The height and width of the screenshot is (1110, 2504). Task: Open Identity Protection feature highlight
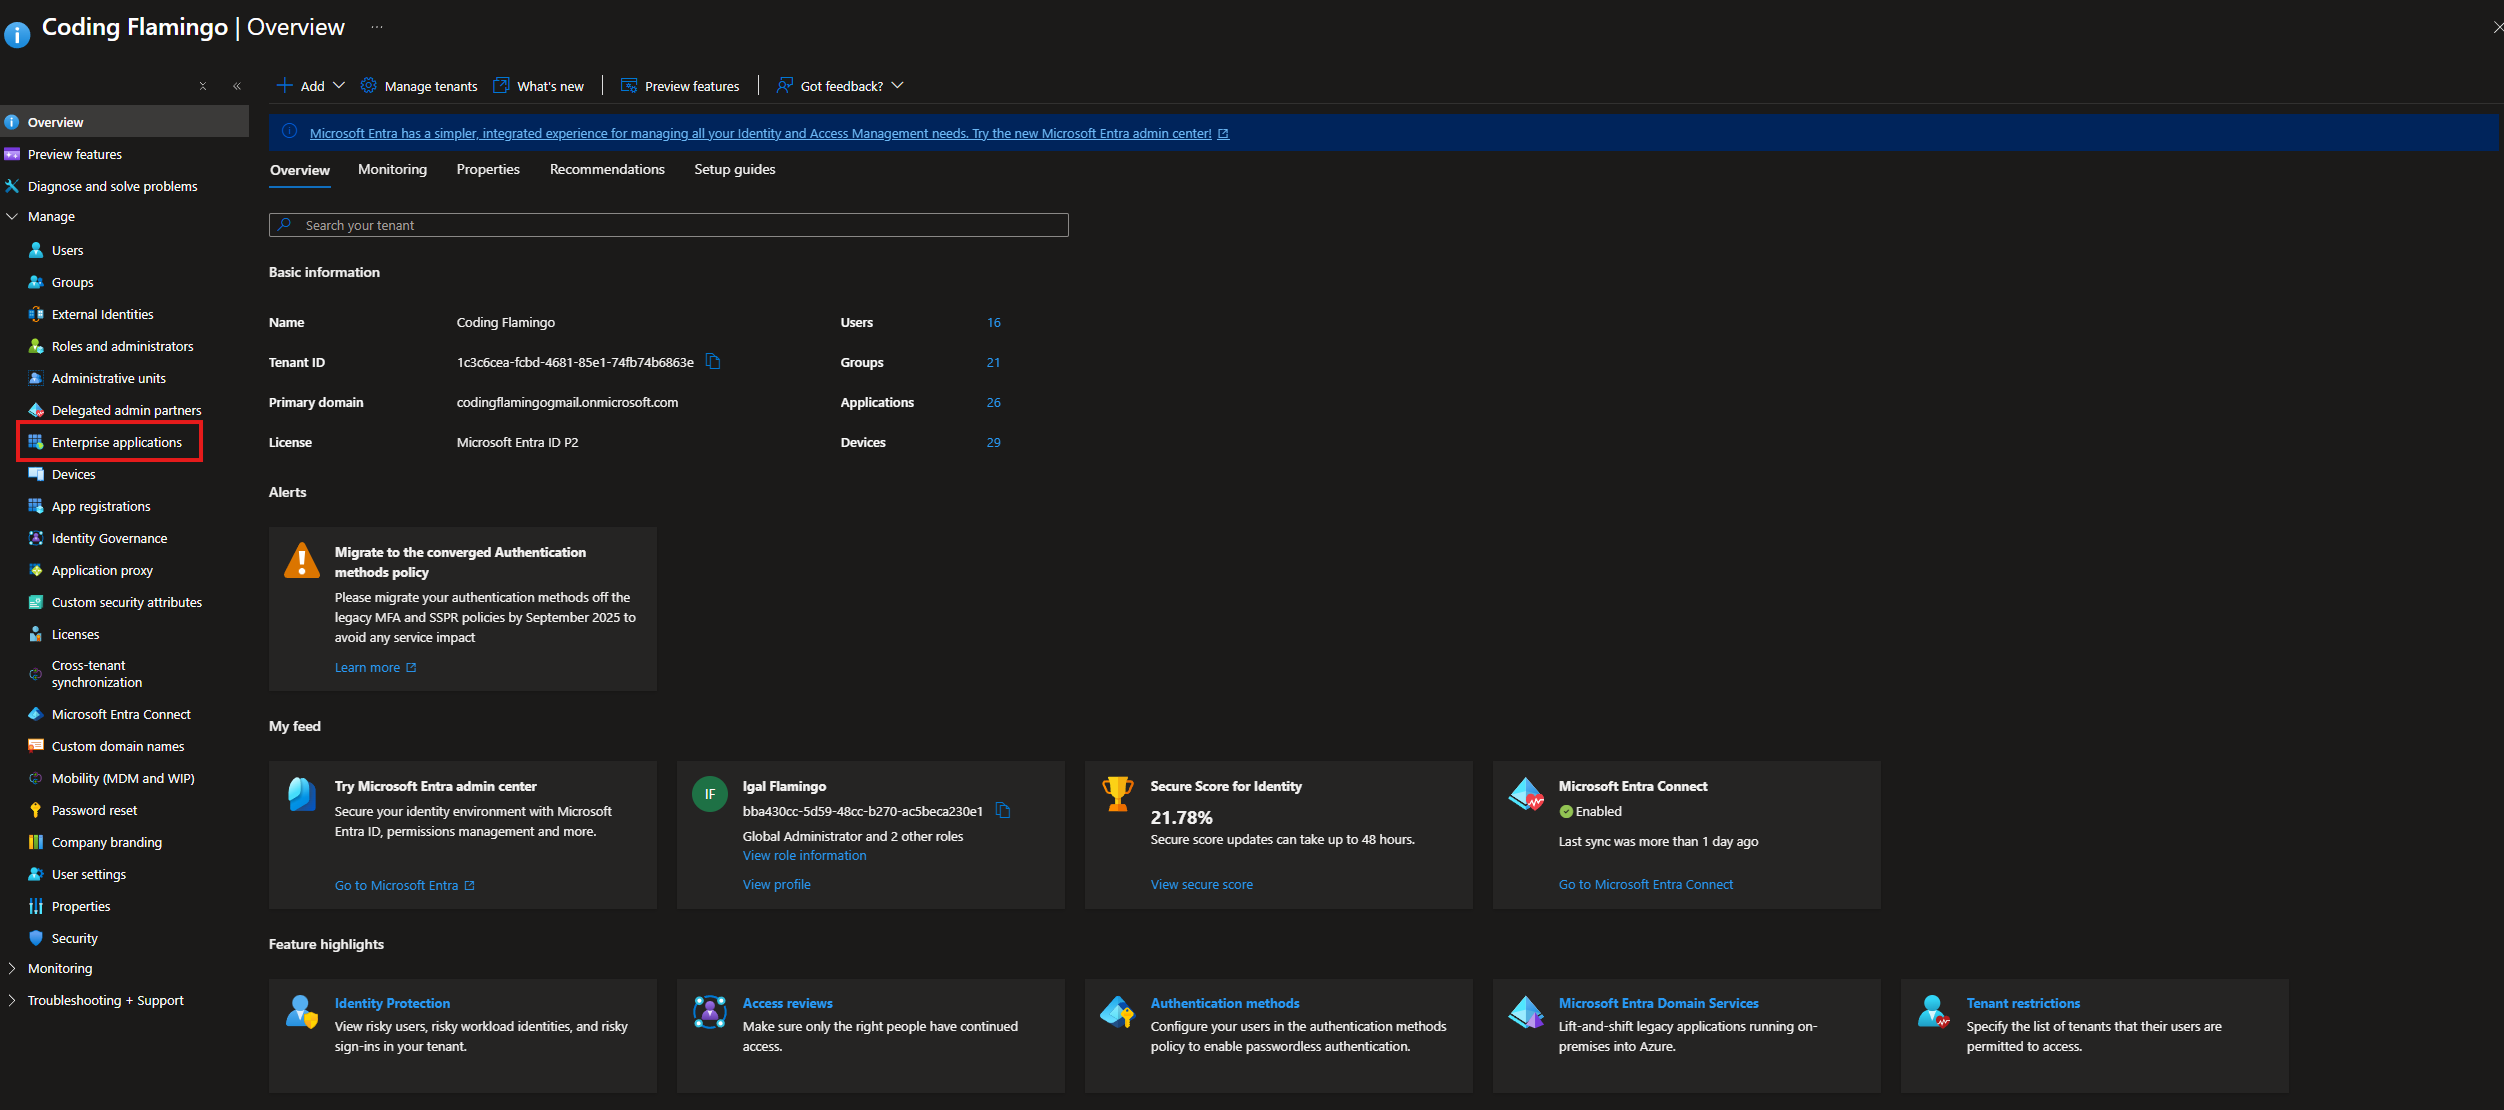(x=392, y=1003)
